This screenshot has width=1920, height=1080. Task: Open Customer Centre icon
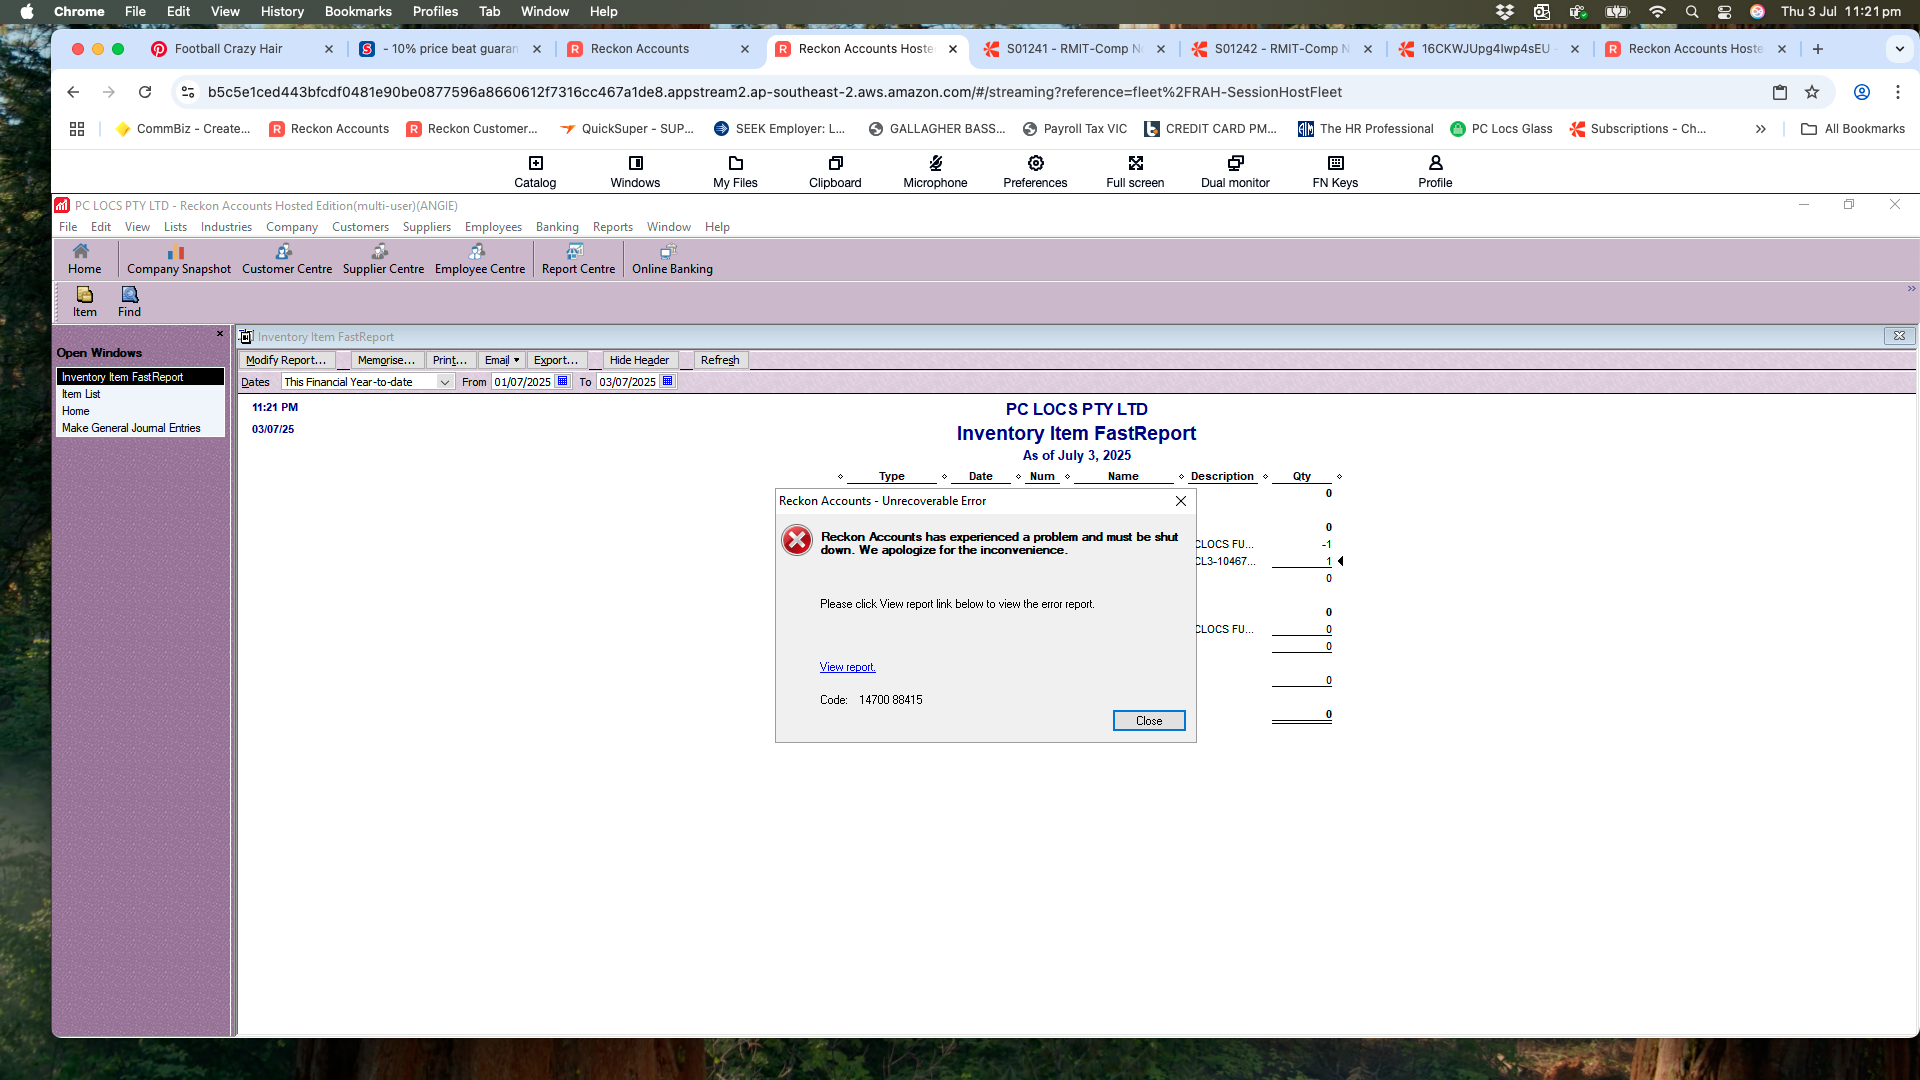[x=286, y=259]
